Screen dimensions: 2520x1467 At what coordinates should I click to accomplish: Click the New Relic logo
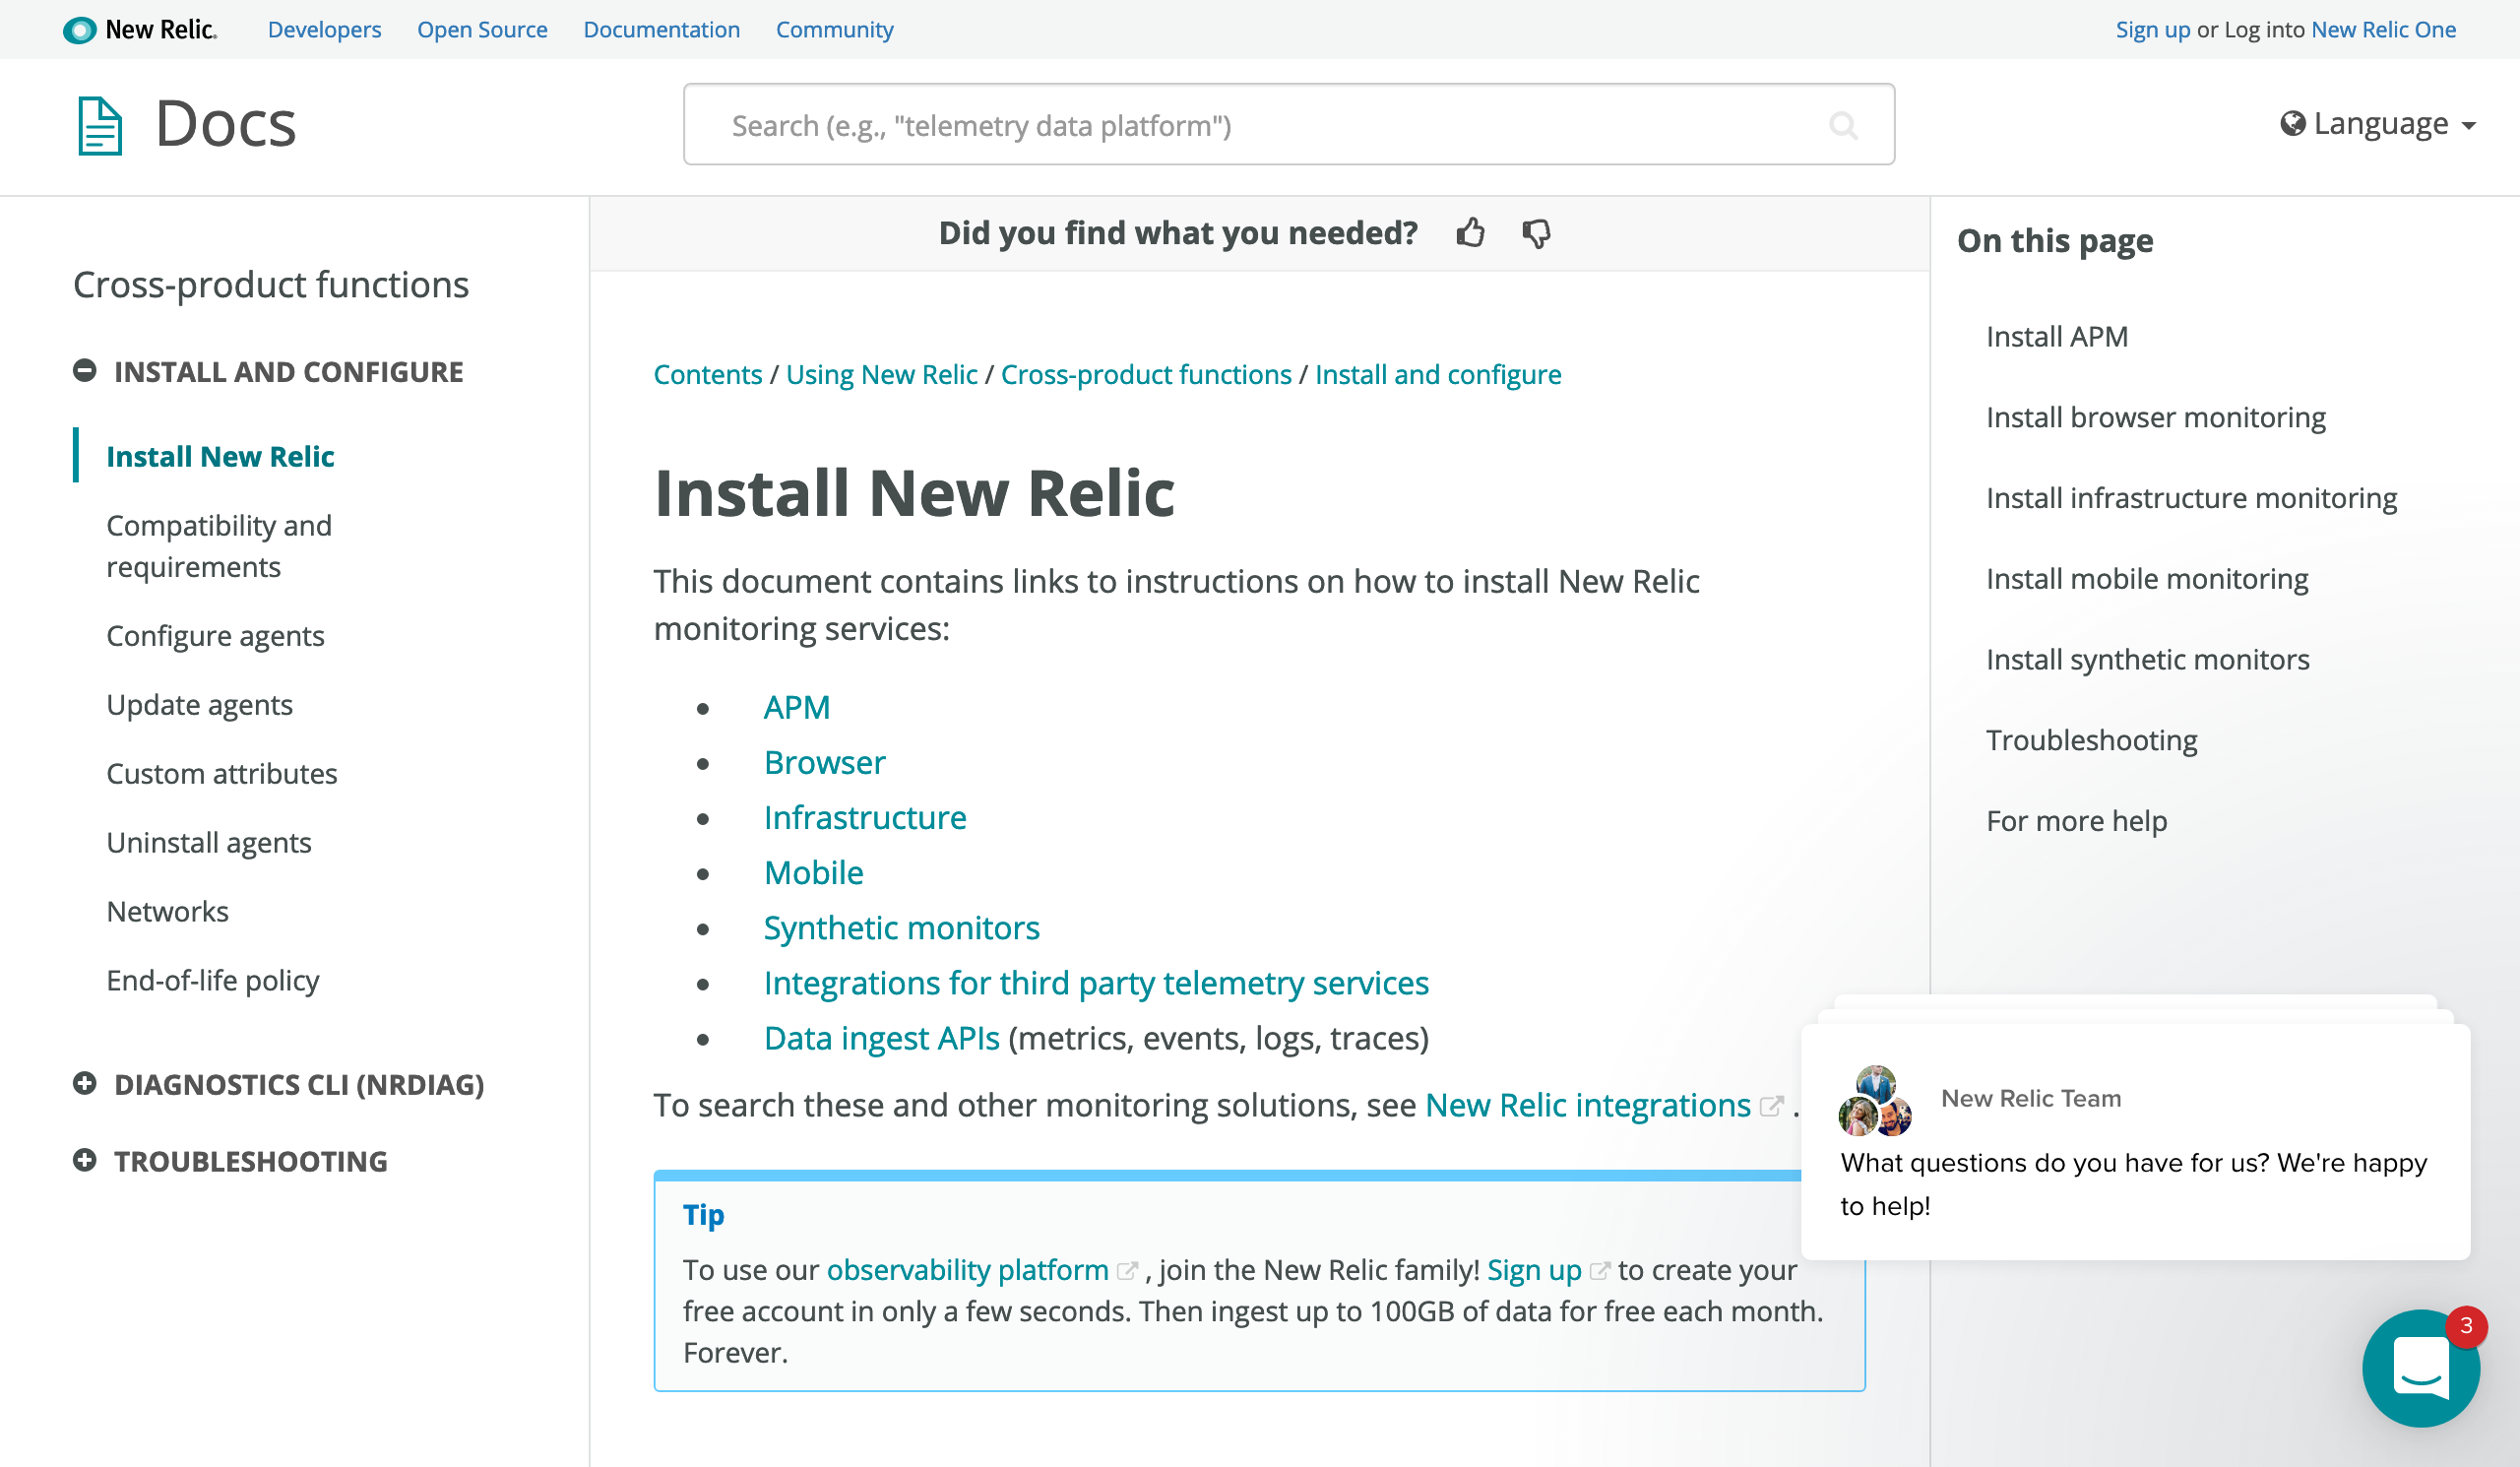click(140, 30)
